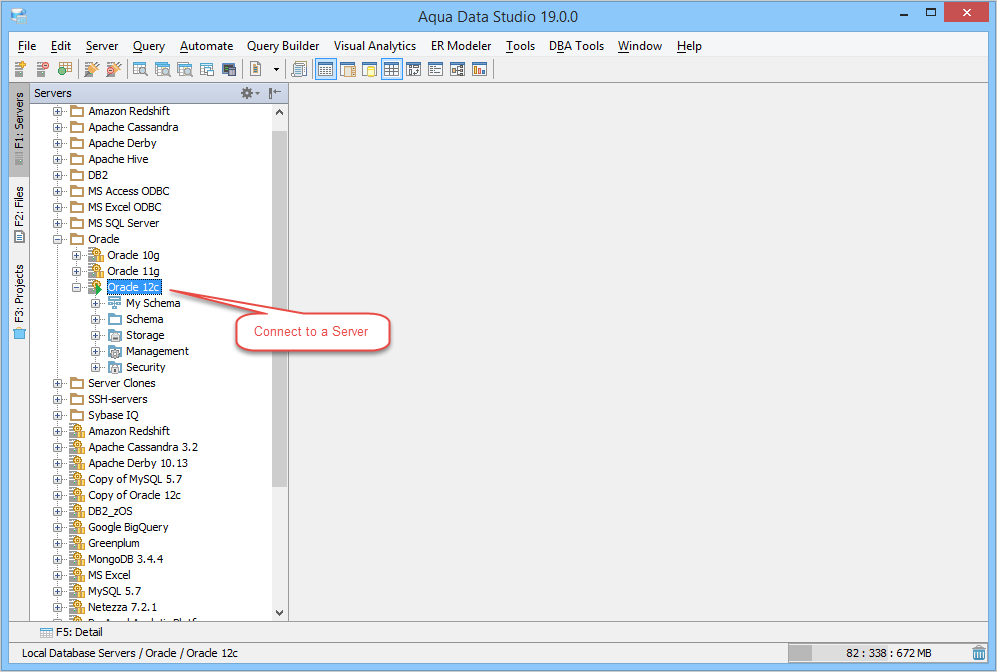997x672 pixels.
Task: Click the DB2_zOS server icon
Action: 77,511
